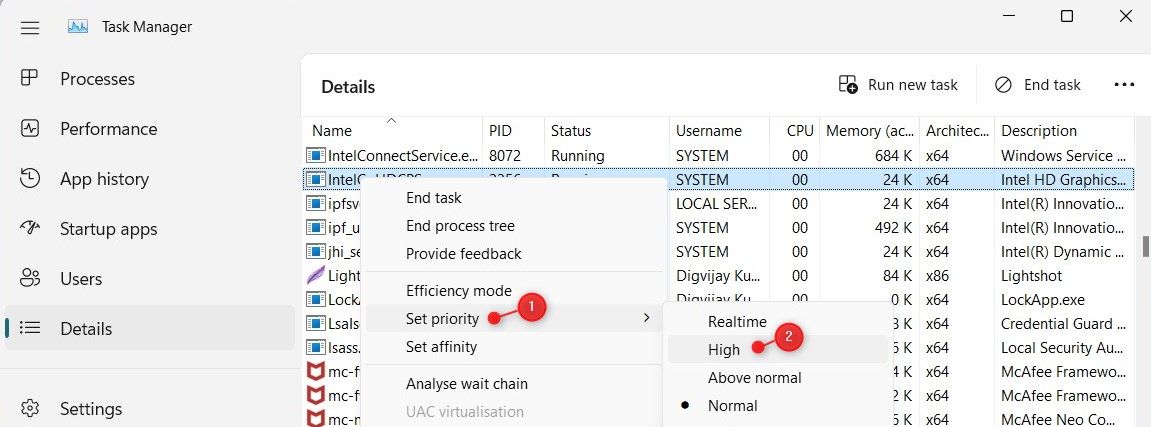This screenshot has height=427, width=1151.
Task: Click Intel HD Graphics description cell
Action: click(1064, 180)
